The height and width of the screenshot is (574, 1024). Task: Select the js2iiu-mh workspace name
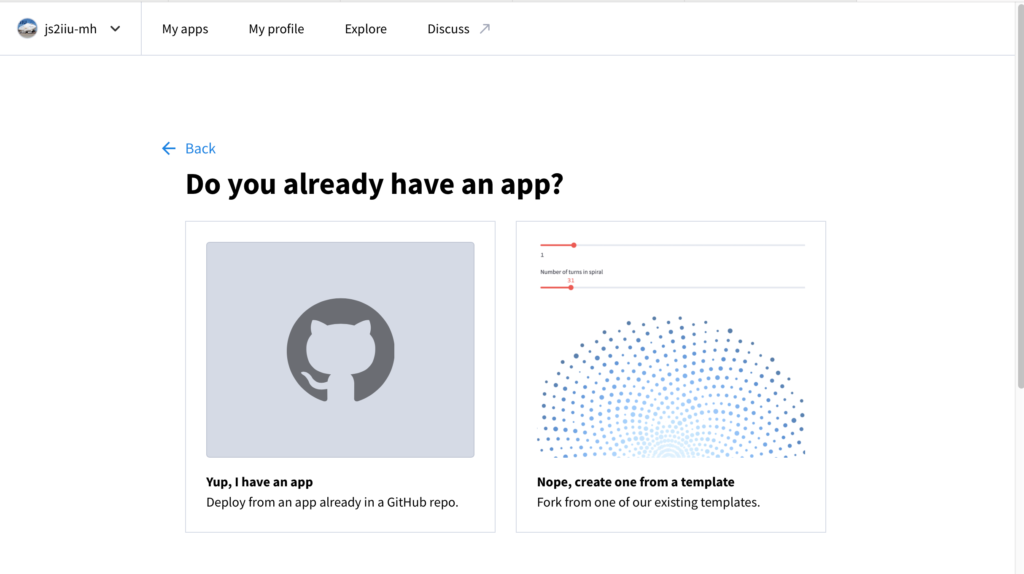click(71, 29)
